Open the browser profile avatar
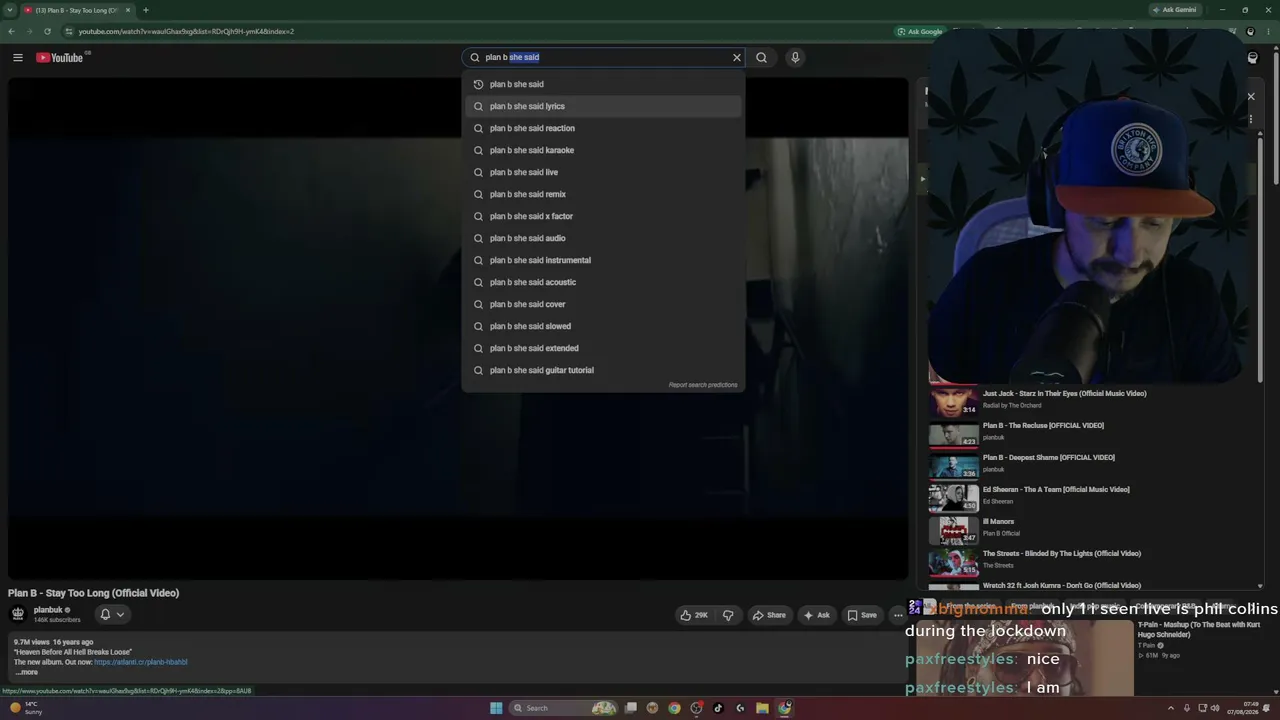The height and width of the screenshot is (720, 1280). [x=1250, y=31]
